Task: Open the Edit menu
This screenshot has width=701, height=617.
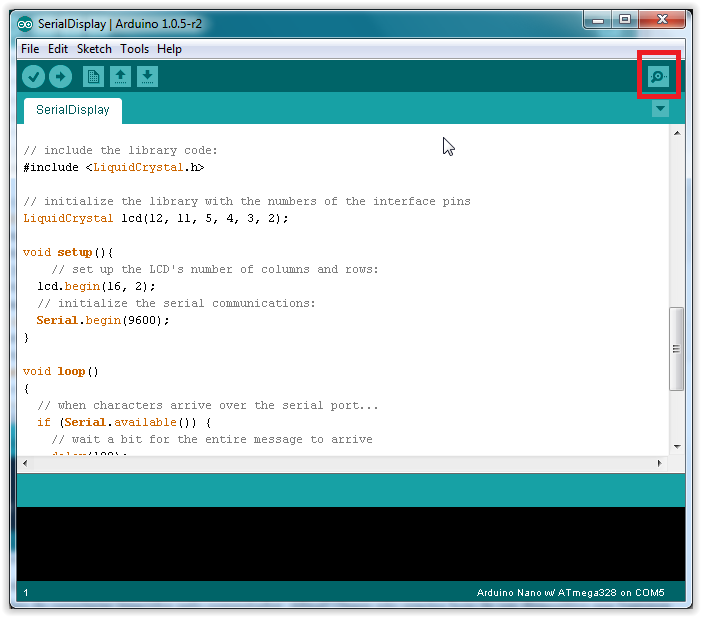Action: pyautogui.click(x=58, y=49)
